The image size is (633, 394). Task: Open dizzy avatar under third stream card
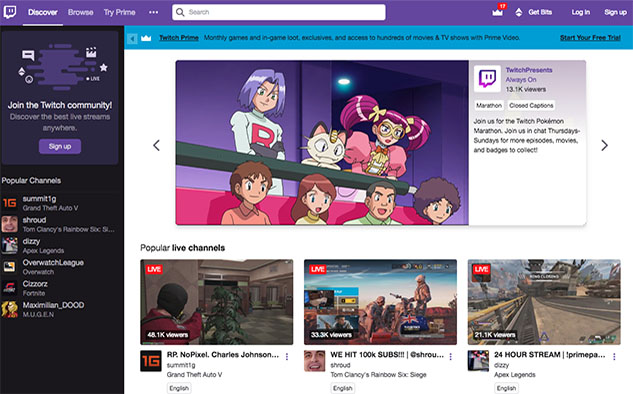point(478,361)
